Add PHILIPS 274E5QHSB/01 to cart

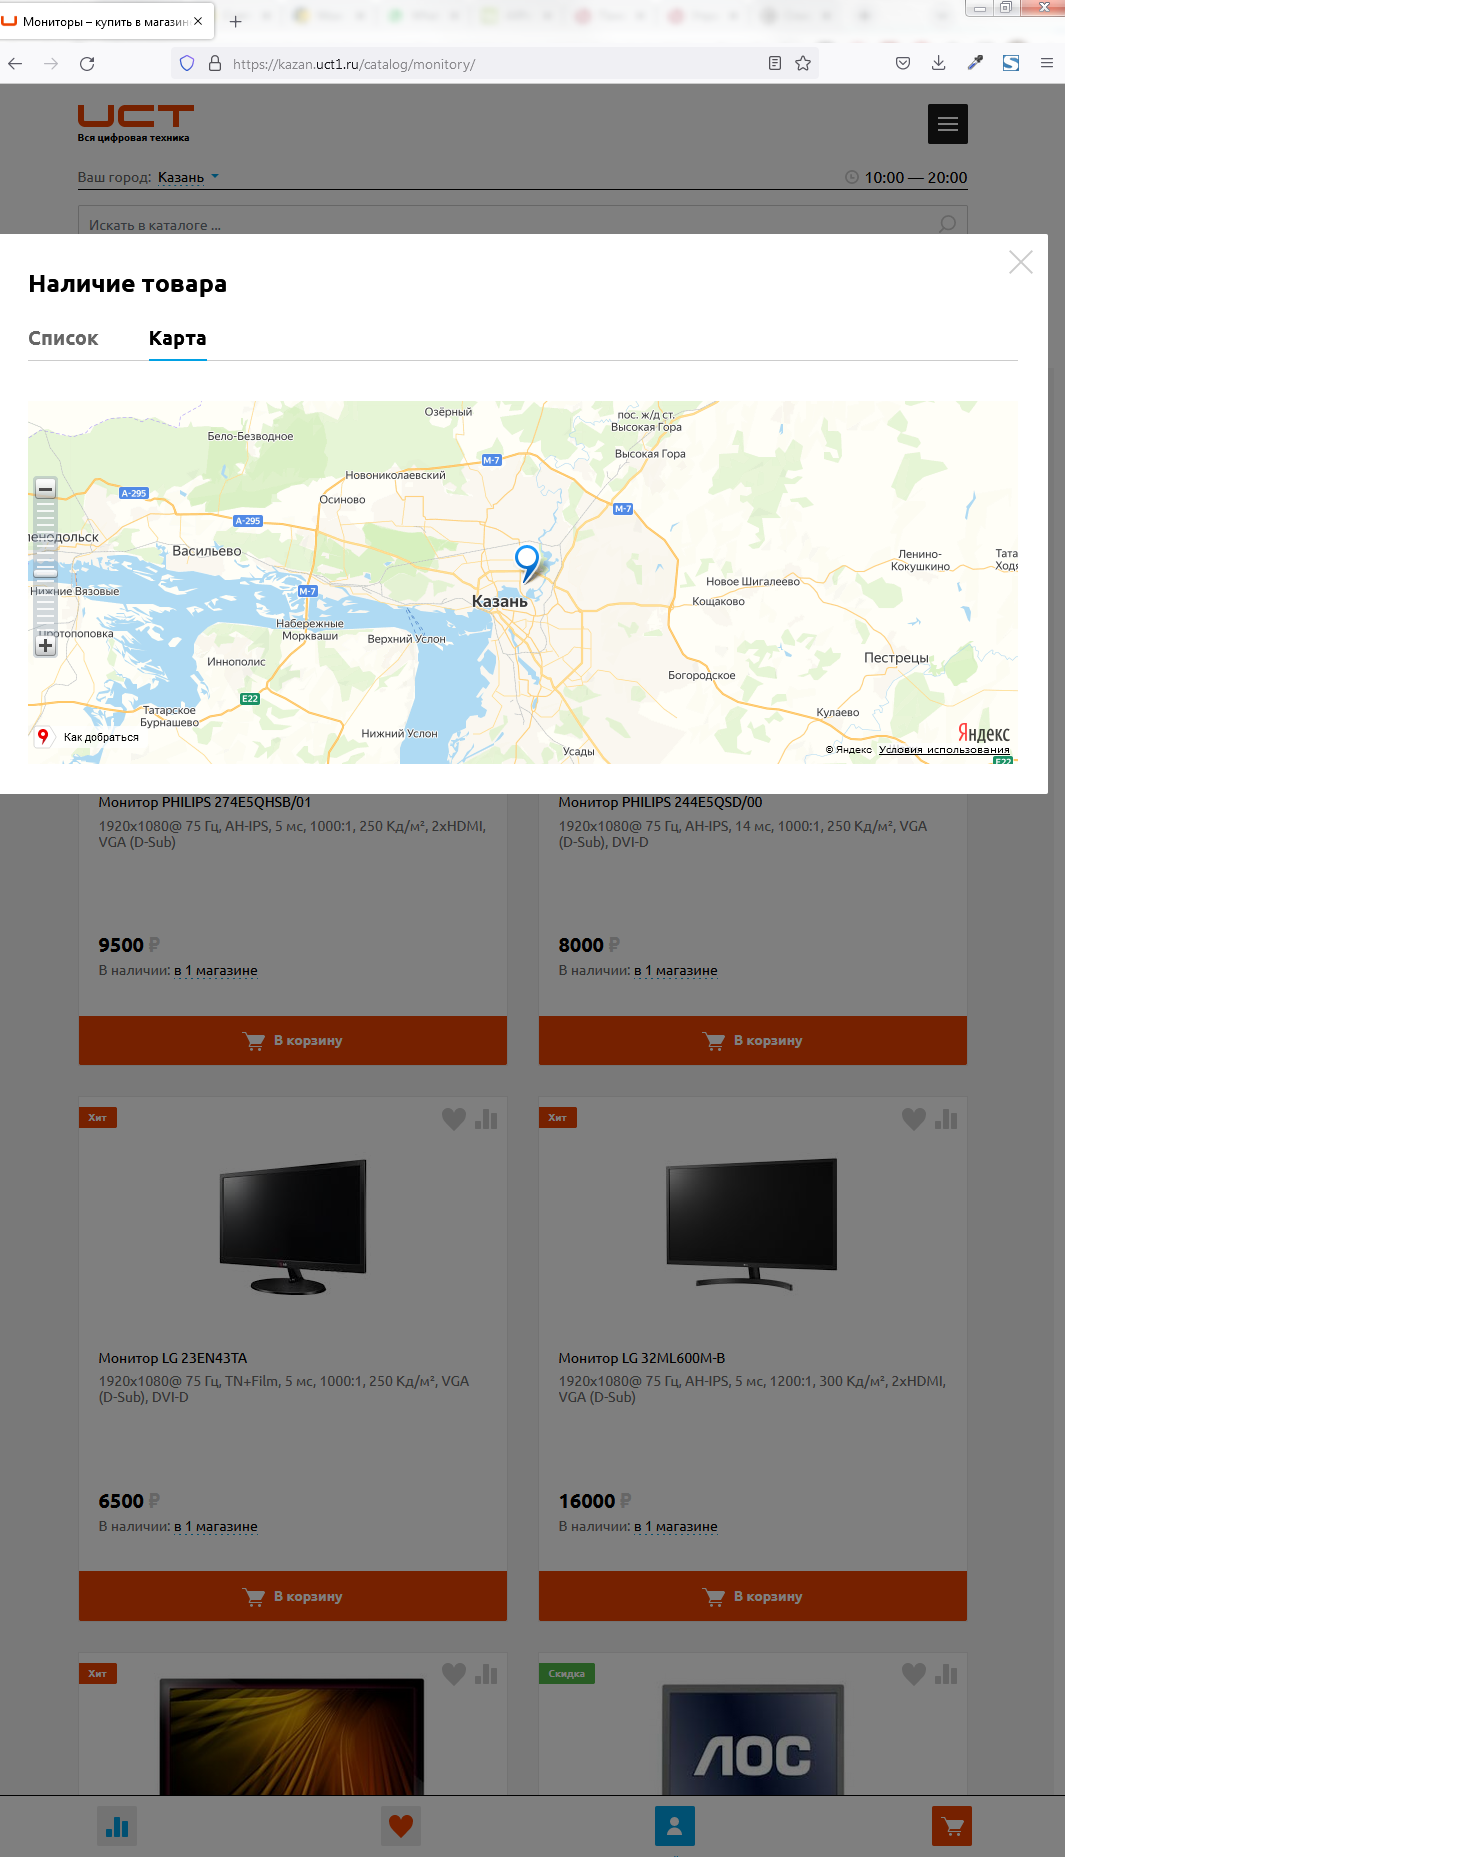tap(293, 1040)
